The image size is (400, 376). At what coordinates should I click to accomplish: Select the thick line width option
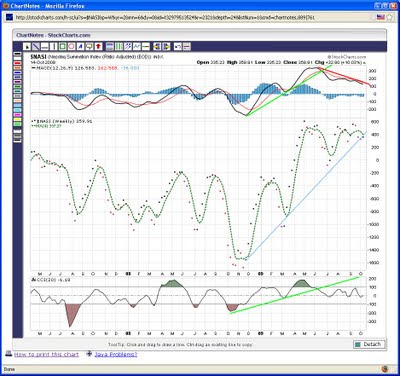(18, 141)
